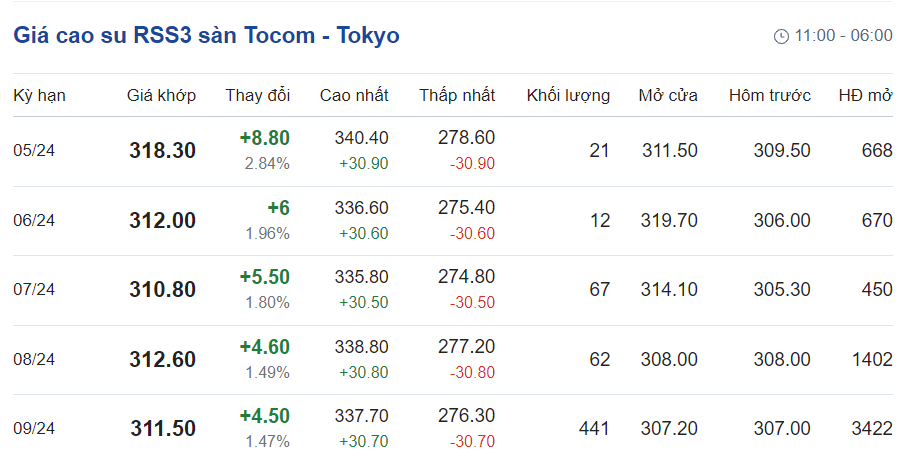Click the 318.30 matched price

tap(162, 151)
